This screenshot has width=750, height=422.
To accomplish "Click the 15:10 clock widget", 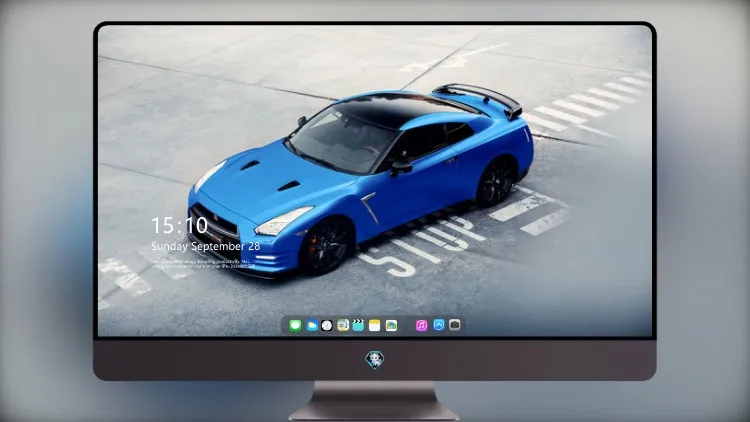I will pos(179,225).
